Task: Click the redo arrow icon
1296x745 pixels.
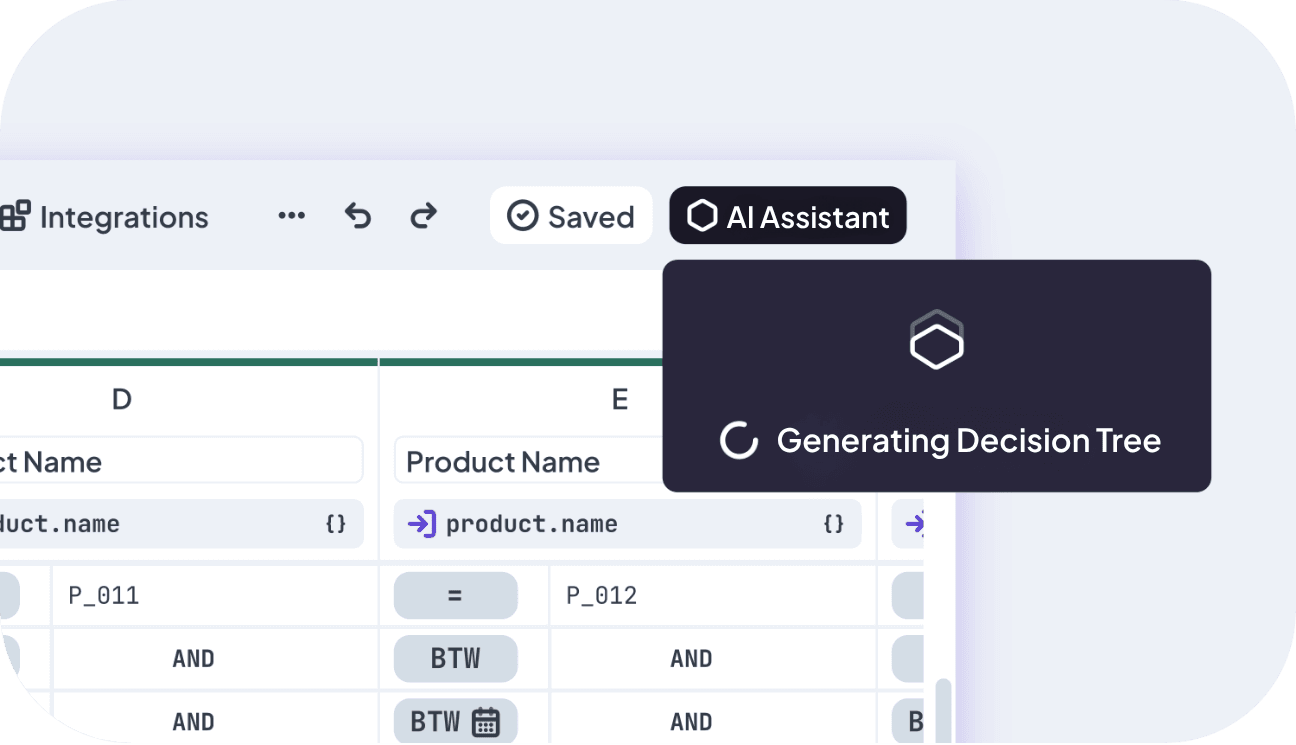Action: click(x=424, y=216)
